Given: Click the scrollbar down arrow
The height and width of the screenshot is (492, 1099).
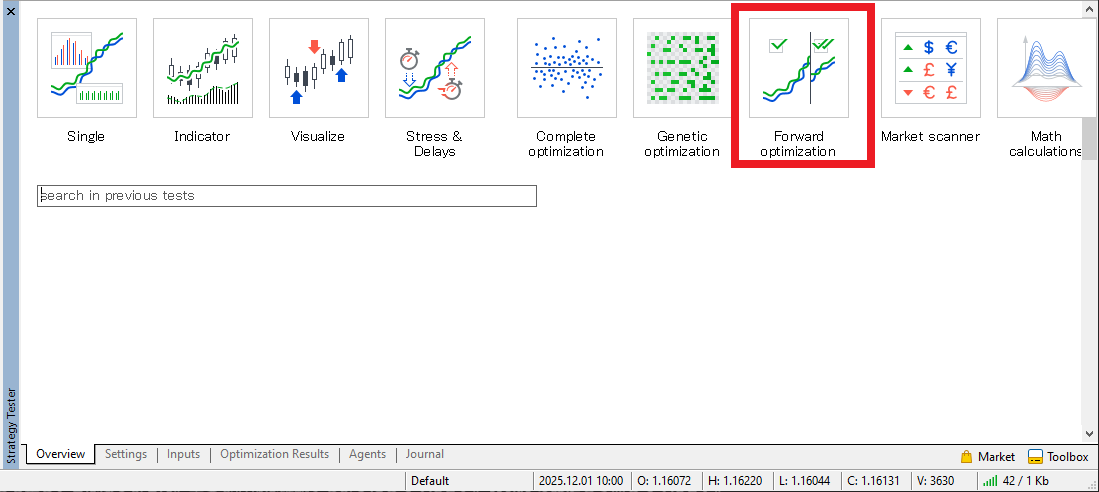Looking at the screenshot, I should coord(1089,434).
